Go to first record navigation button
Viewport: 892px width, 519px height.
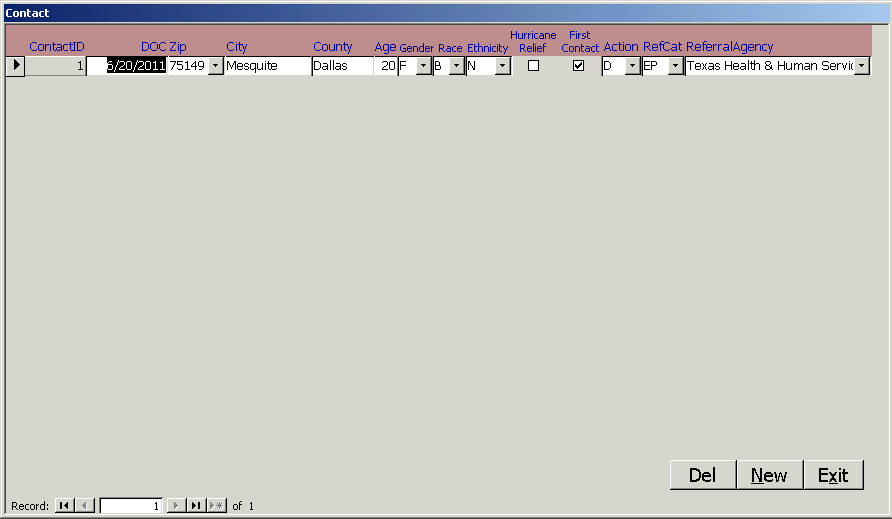point(64,506)
